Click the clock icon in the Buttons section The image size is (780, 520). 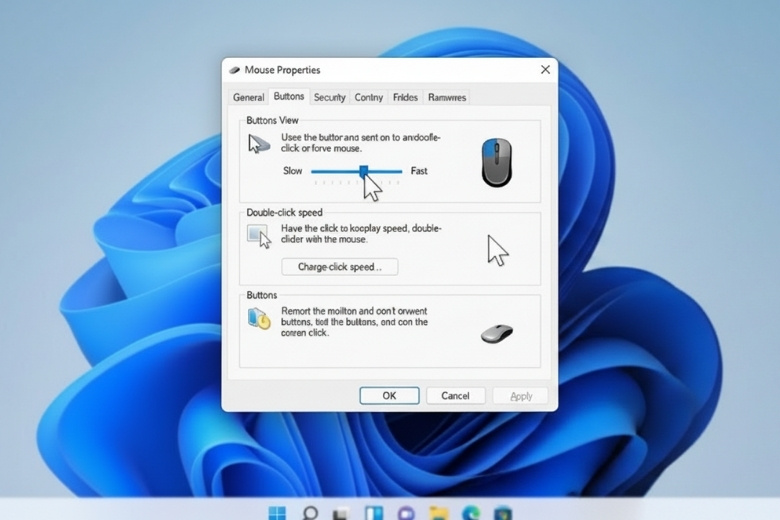point(259,319)
